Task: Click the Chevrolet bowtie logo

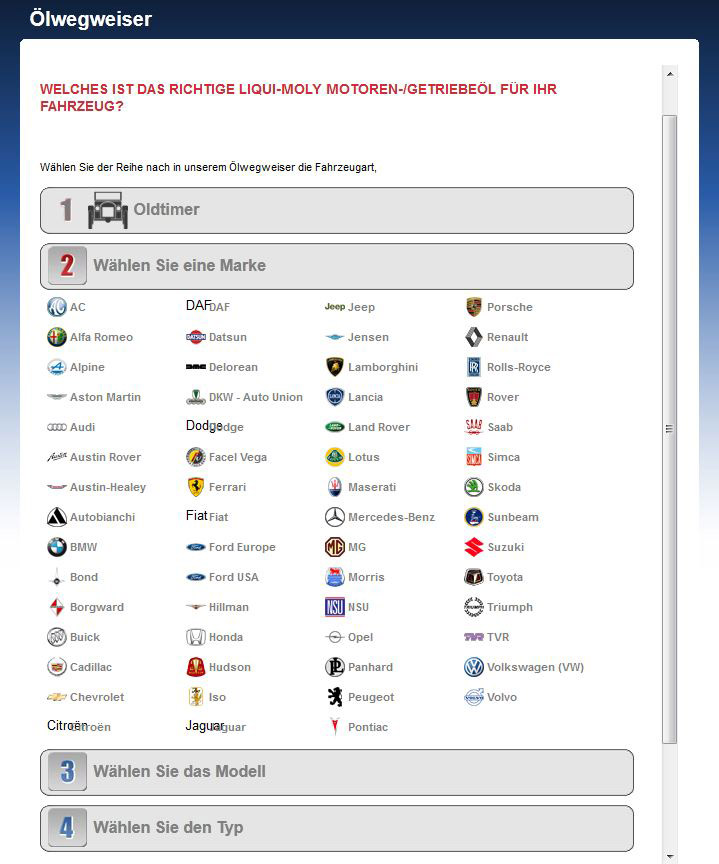Action: [x=57, y=697]
